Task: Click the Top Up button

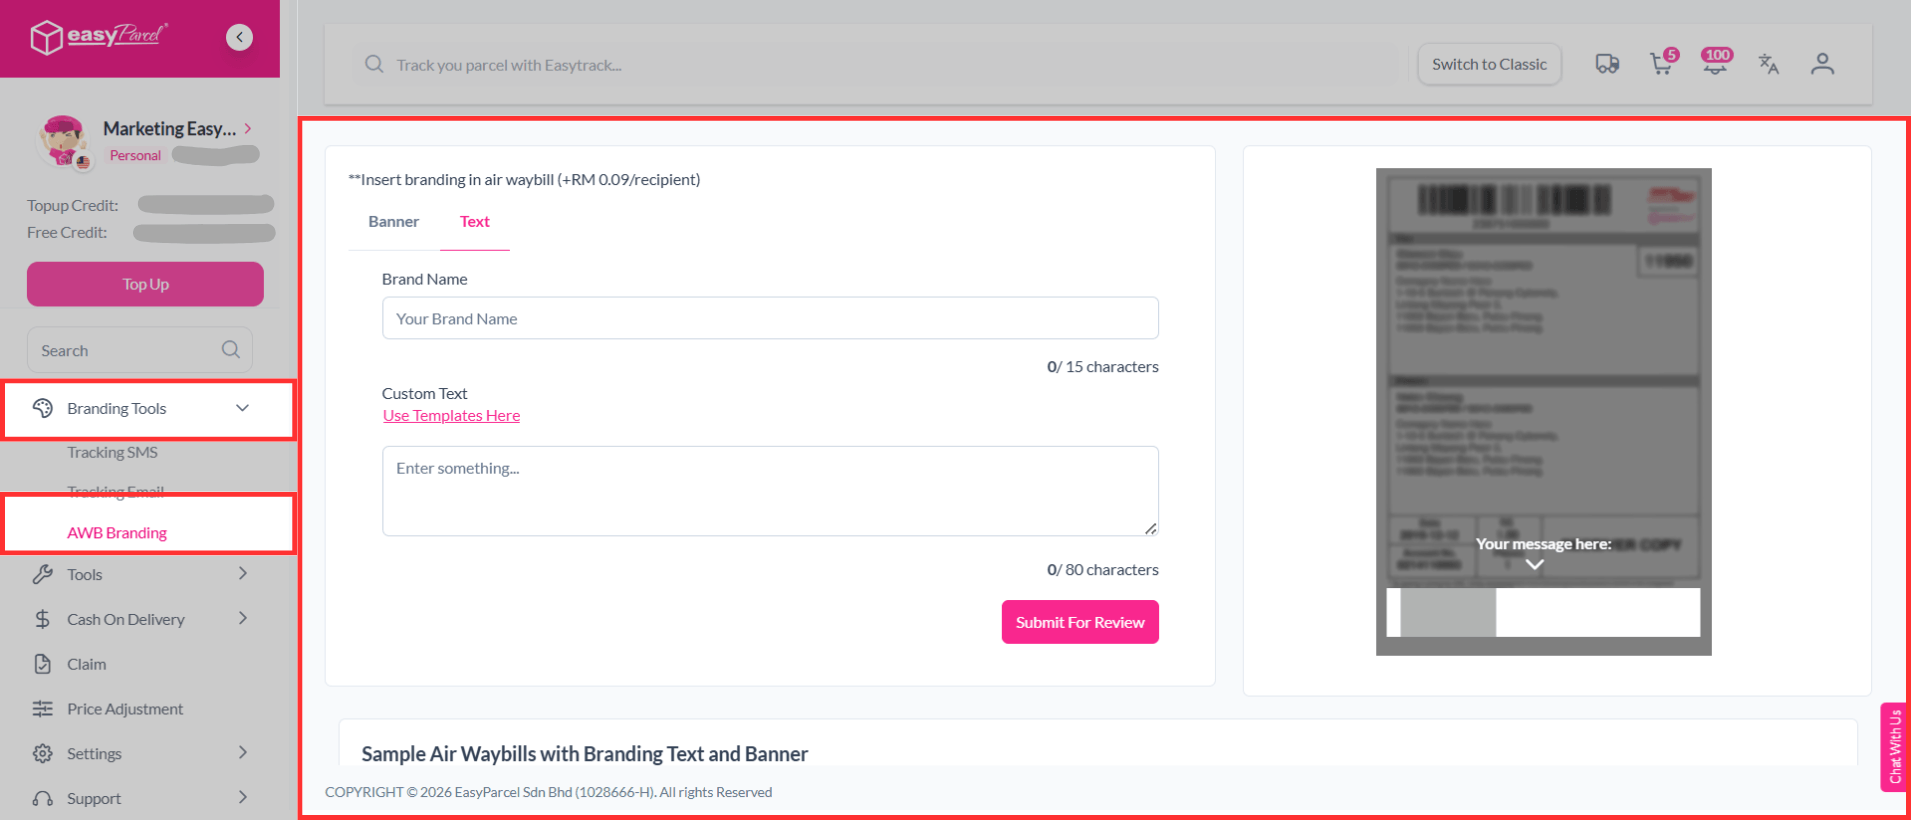Action: click(x=145, y=284)
